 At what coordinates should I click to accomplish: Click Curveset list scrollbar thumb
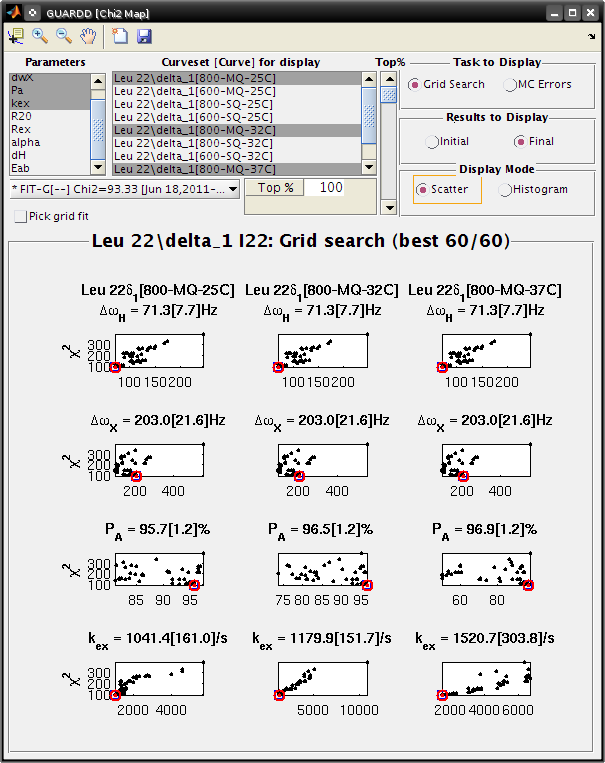click(x=369, y=116)
